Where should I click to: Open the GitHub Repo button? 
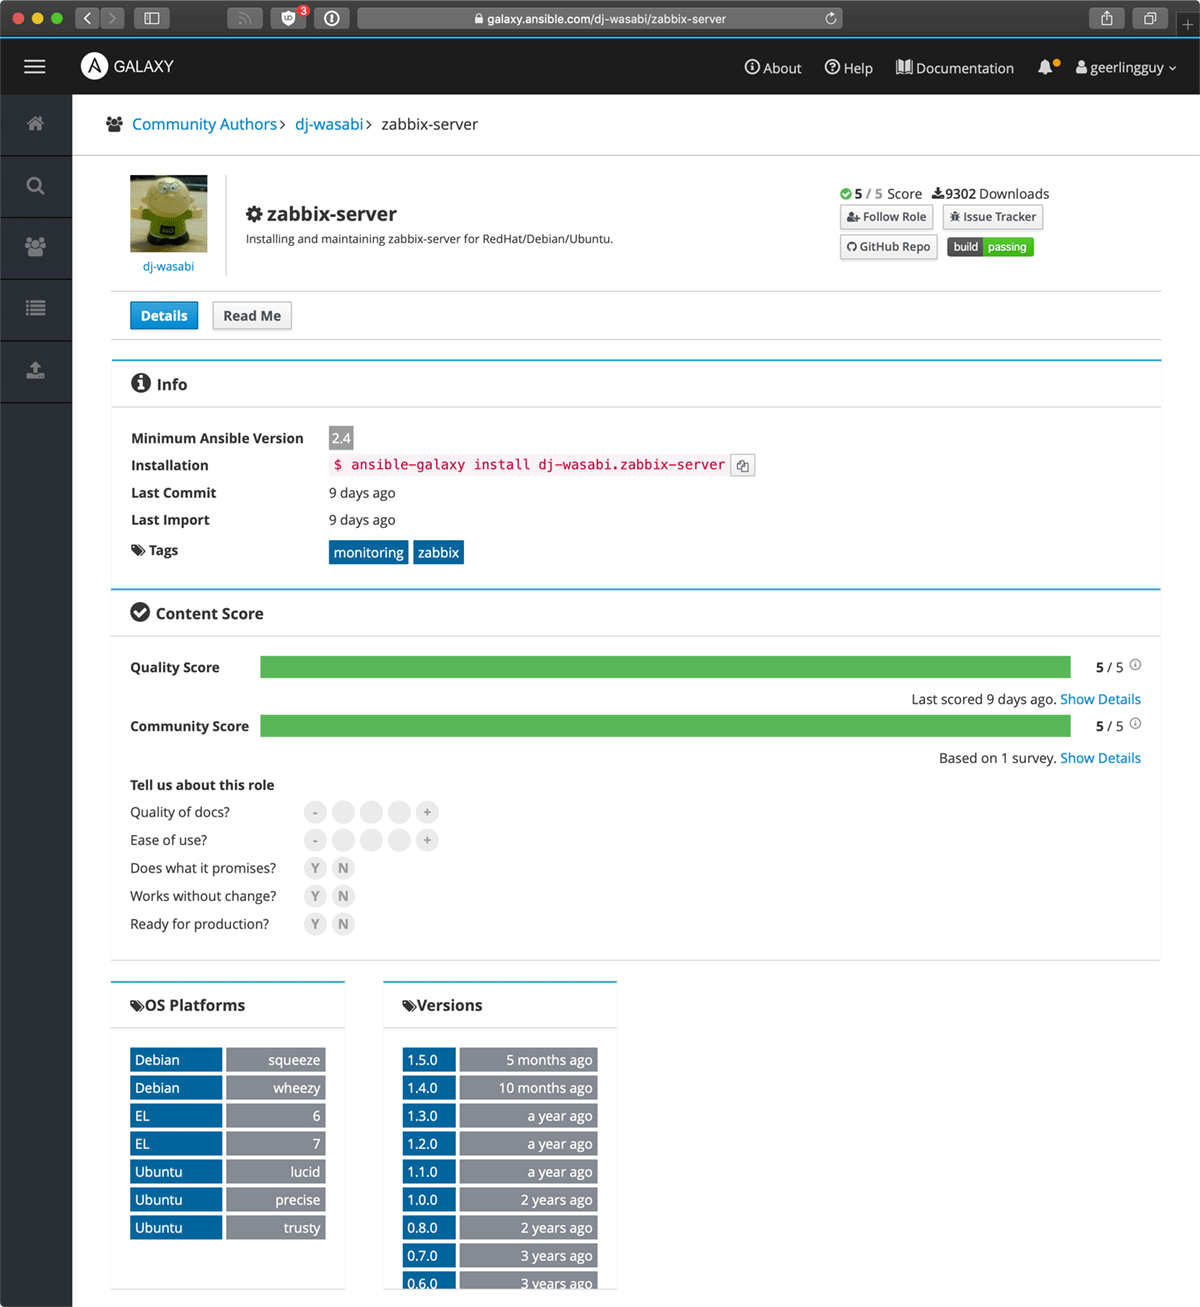pos(888,247)
